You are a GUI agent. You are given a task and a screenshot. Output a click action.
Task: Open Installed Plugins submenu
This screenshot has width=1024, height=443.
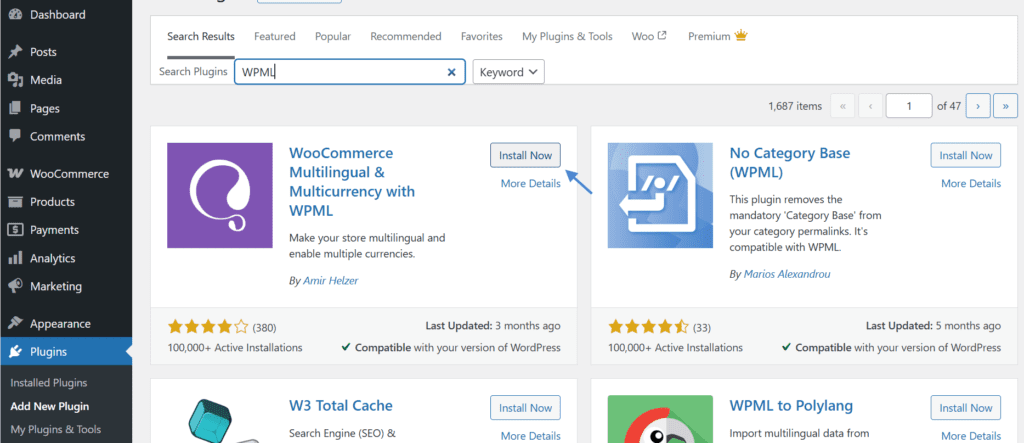[49, 383]
